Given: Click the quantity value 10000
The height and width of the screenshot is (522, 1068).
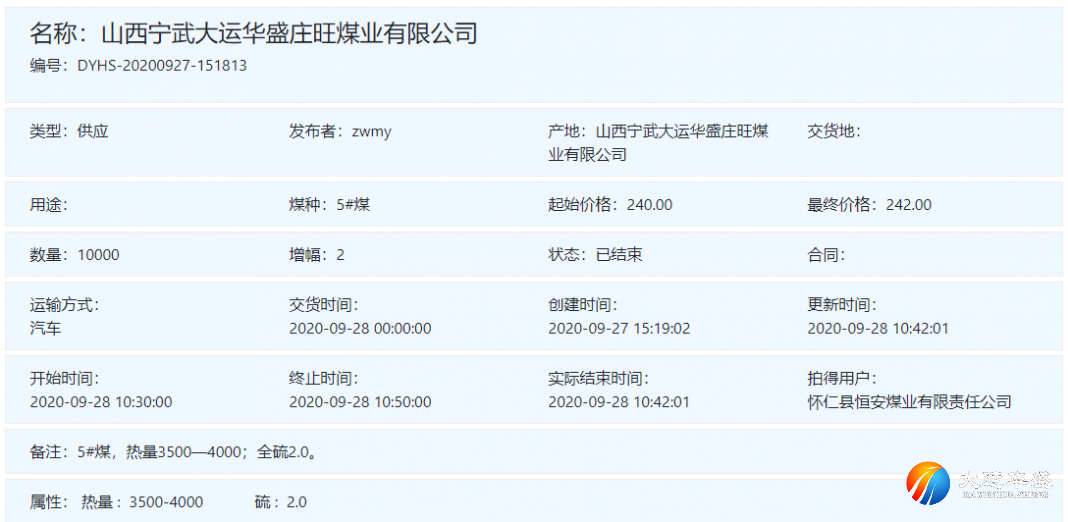Looking at the screenshot, I should click(98, 255).
